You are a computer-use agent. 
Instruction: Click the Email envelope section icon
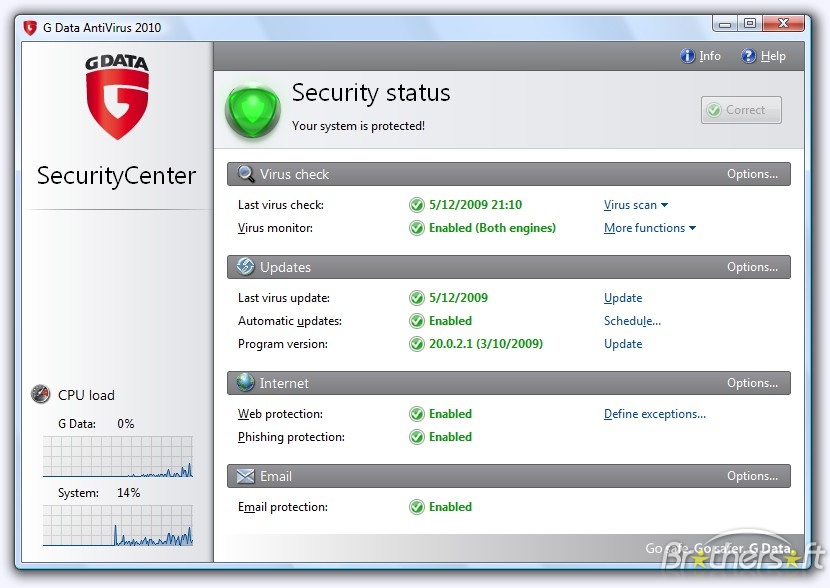tap(245, 476)
